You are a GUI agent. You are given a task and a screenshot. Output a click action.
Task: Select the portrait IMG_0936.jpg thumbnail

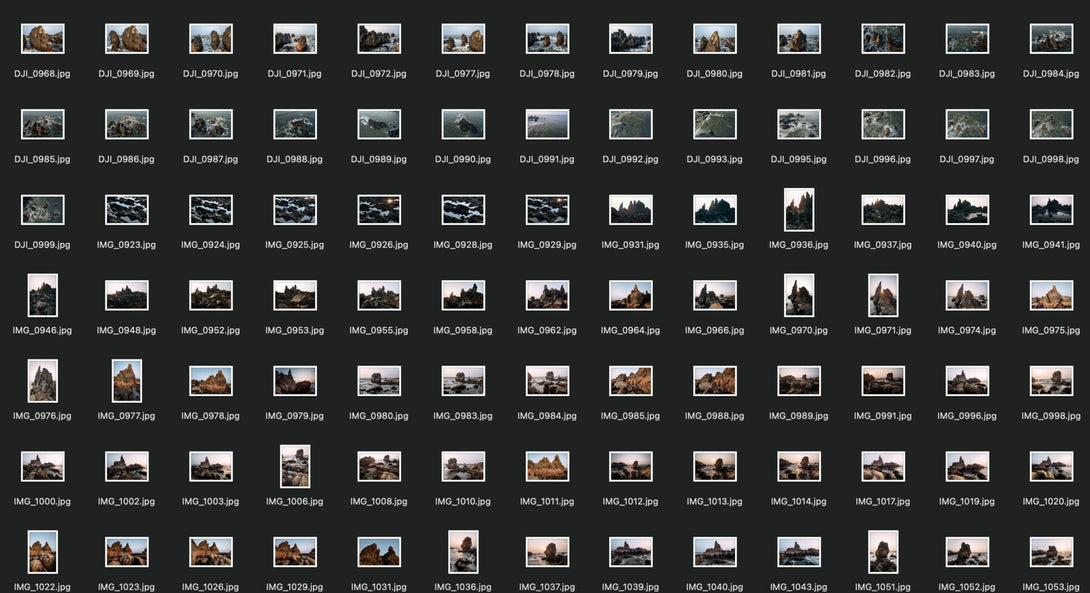799,209
